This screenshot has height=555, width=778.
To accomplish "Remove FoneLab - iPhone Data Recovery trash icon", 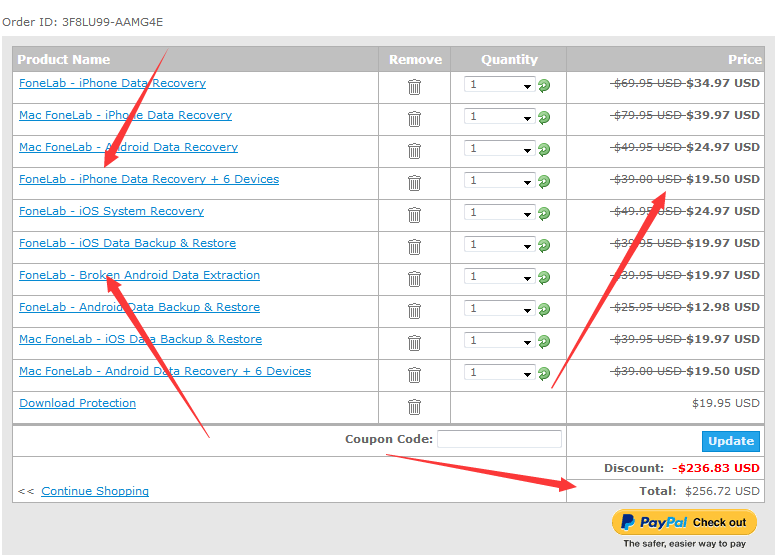I will [414, 87].
